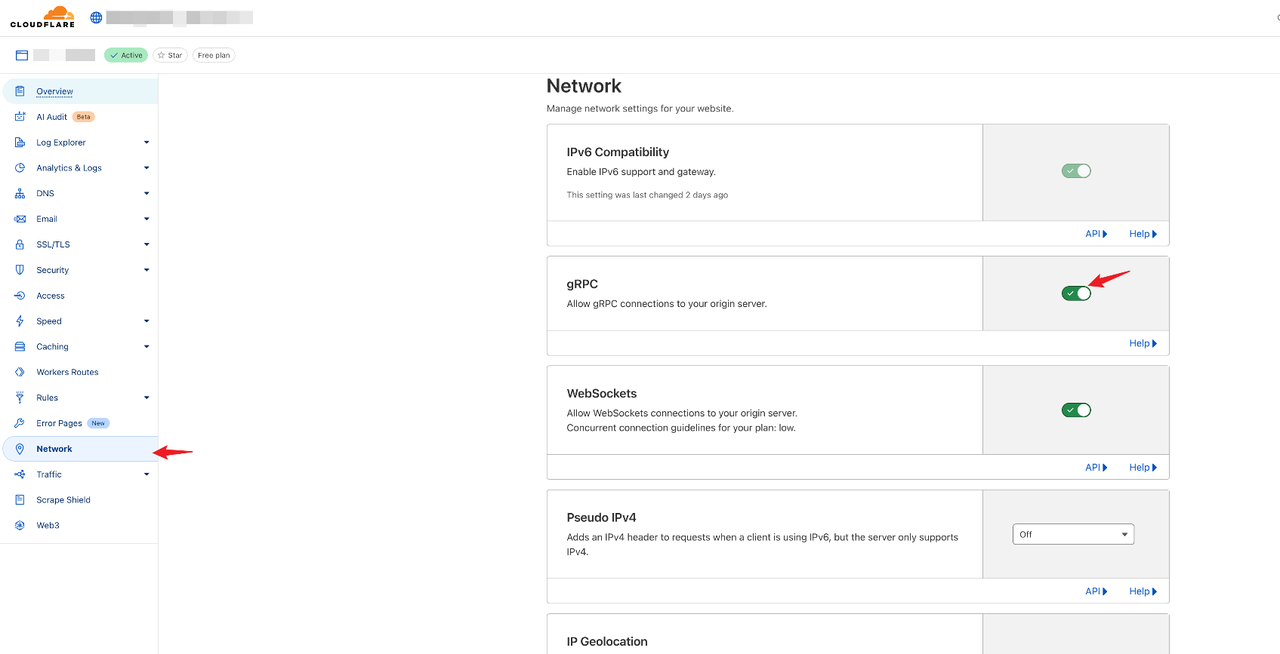Disable WebSockets connections
The width and height of the screenshot is (1280, 654).
click(1075, 409)
